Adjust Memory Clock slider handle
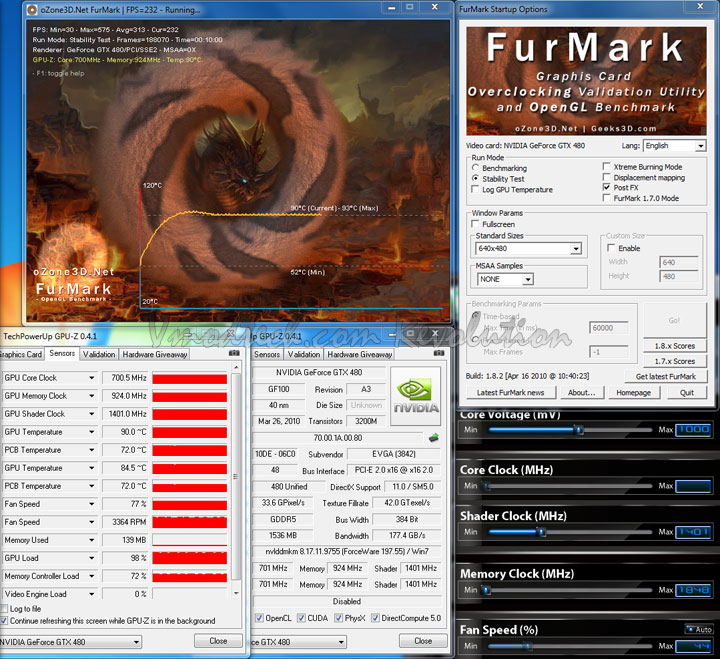The height and width of the screenshot is (659, 720). click(486, 590)
